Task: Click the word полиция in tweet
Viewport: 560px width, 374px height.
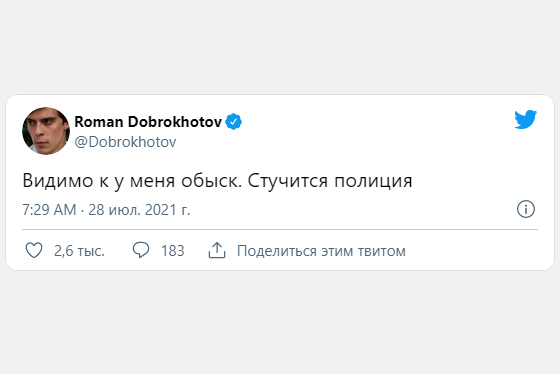Action: point(373,181)
